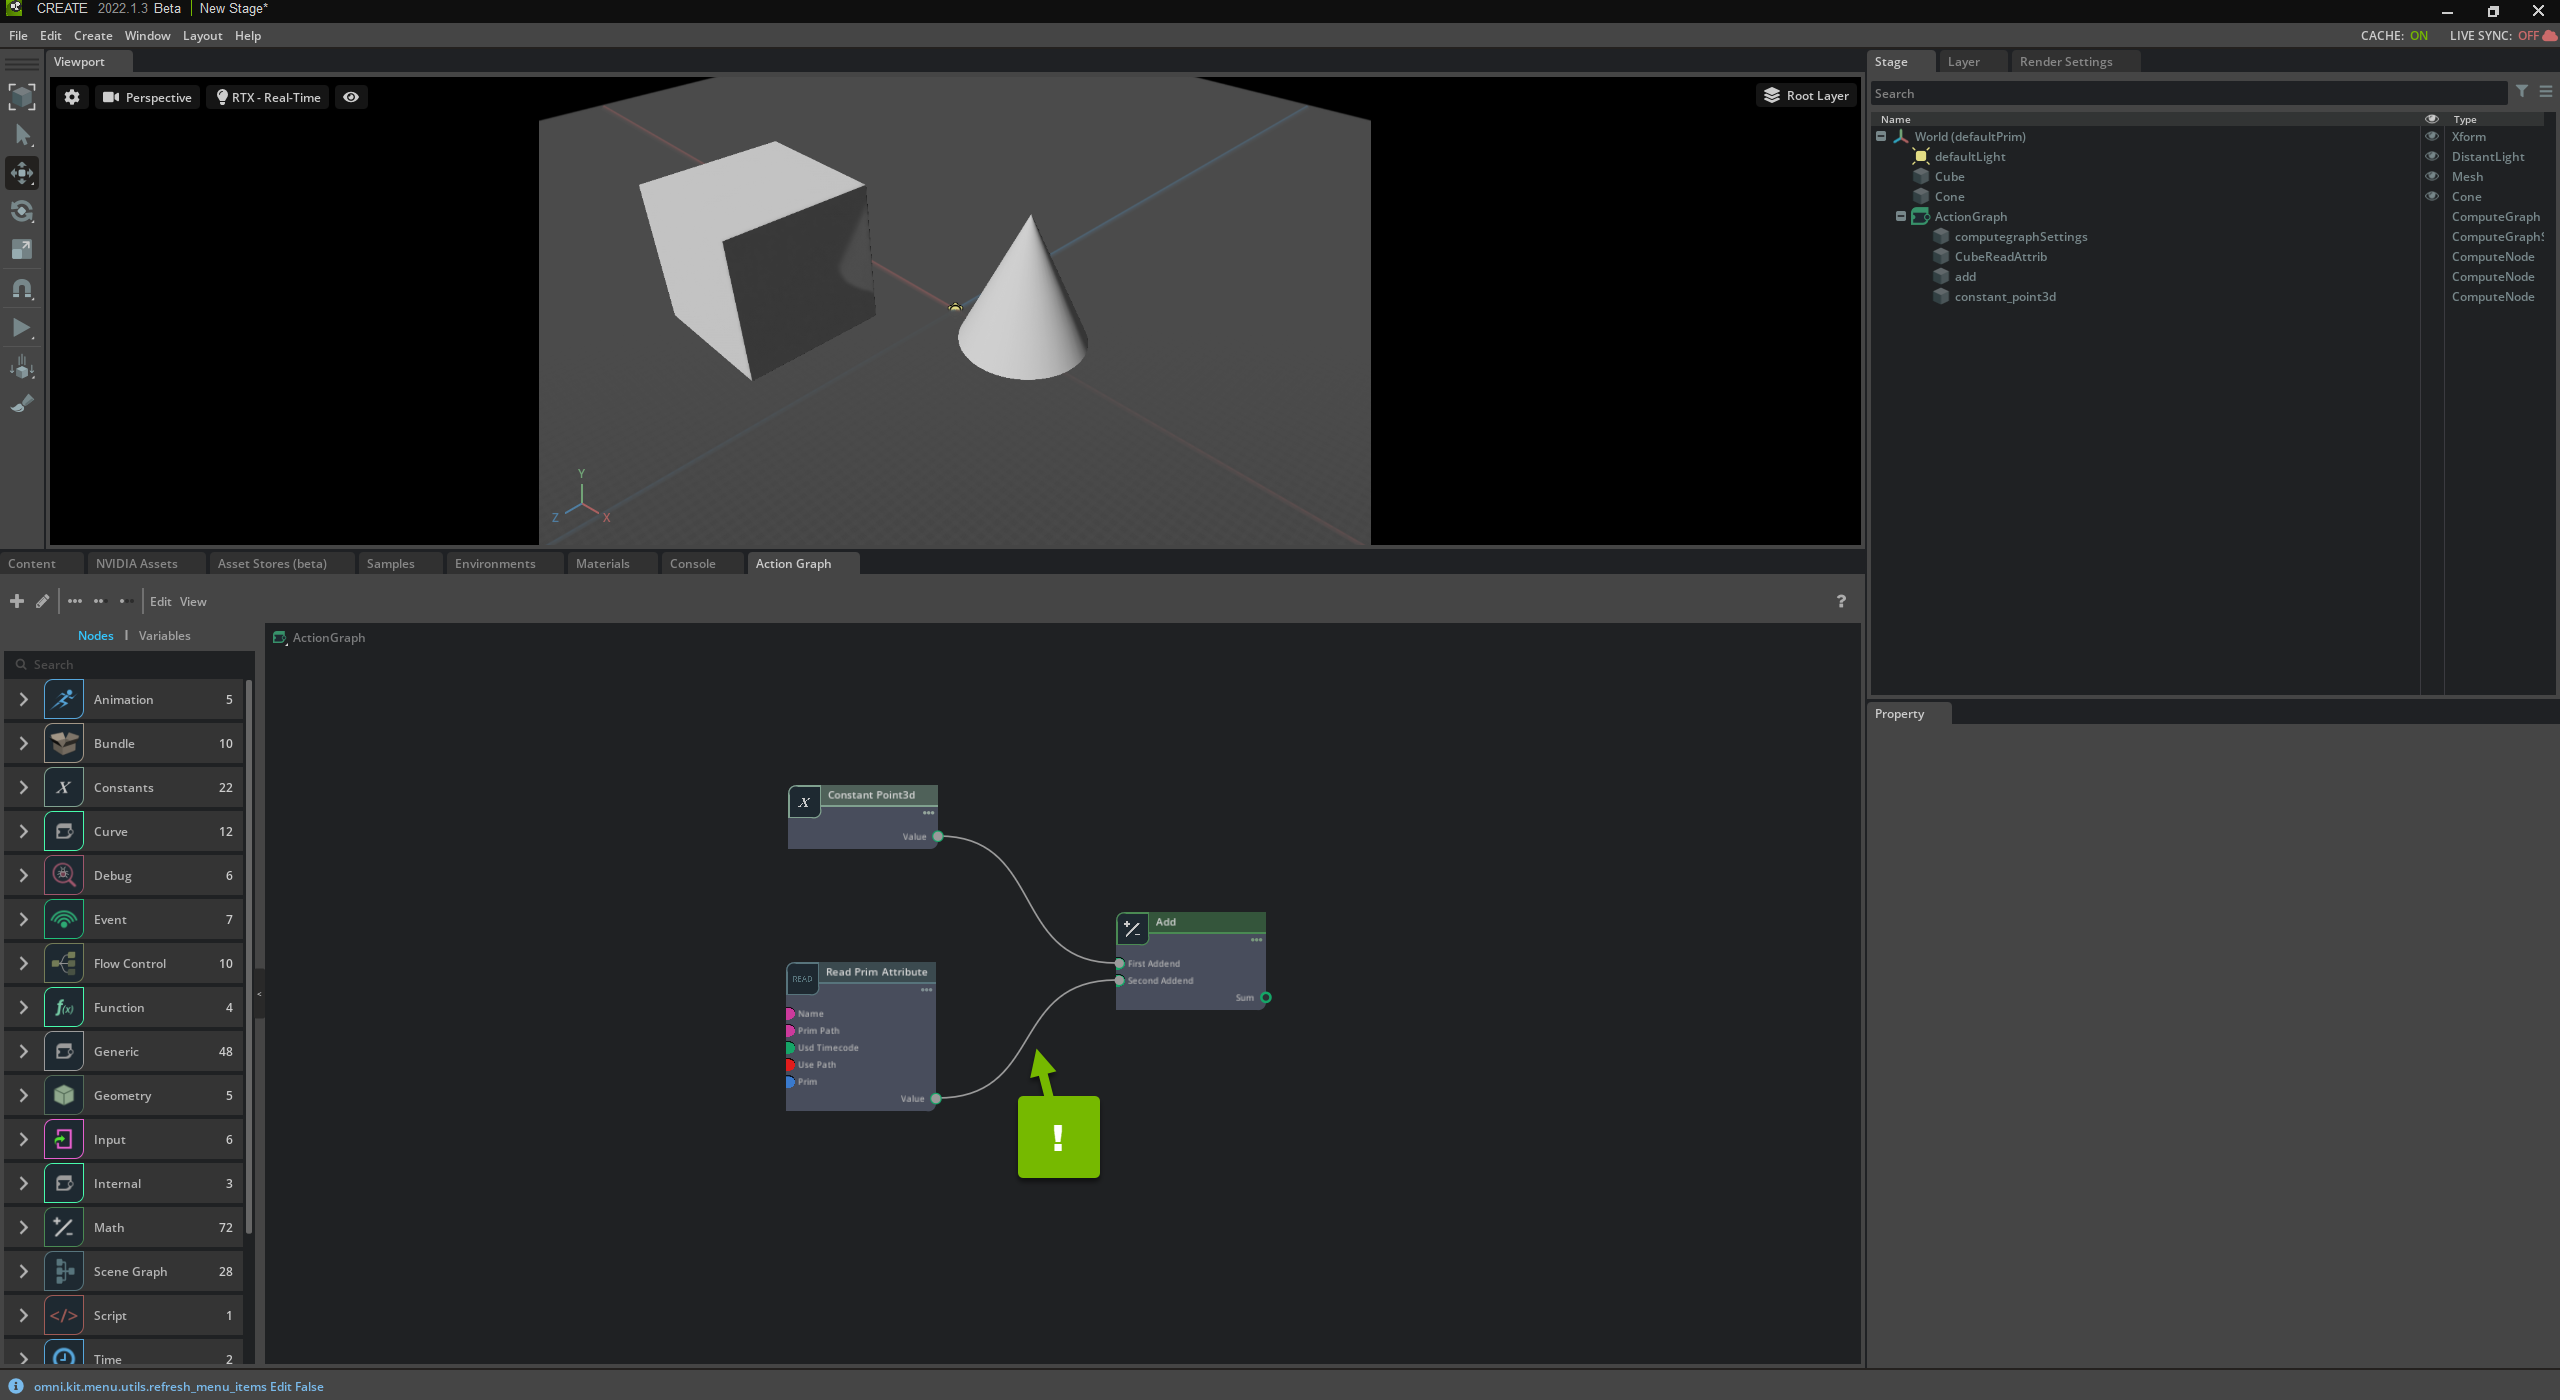This screenshot has height=1400, width=2560.
Task: Open the viewport settings gear menu
Action: 72,97
